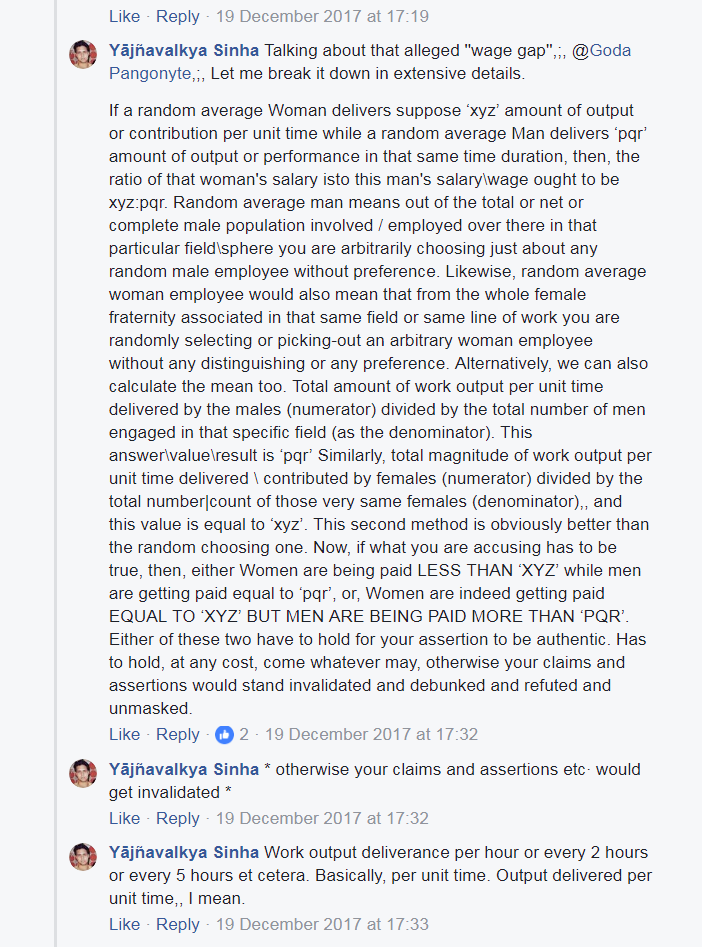Open the 17:32 timestamp under the "otherwise your claims" correction comment
The height and width of the screenshot is (947, 702).
click(x=322, y=818)
